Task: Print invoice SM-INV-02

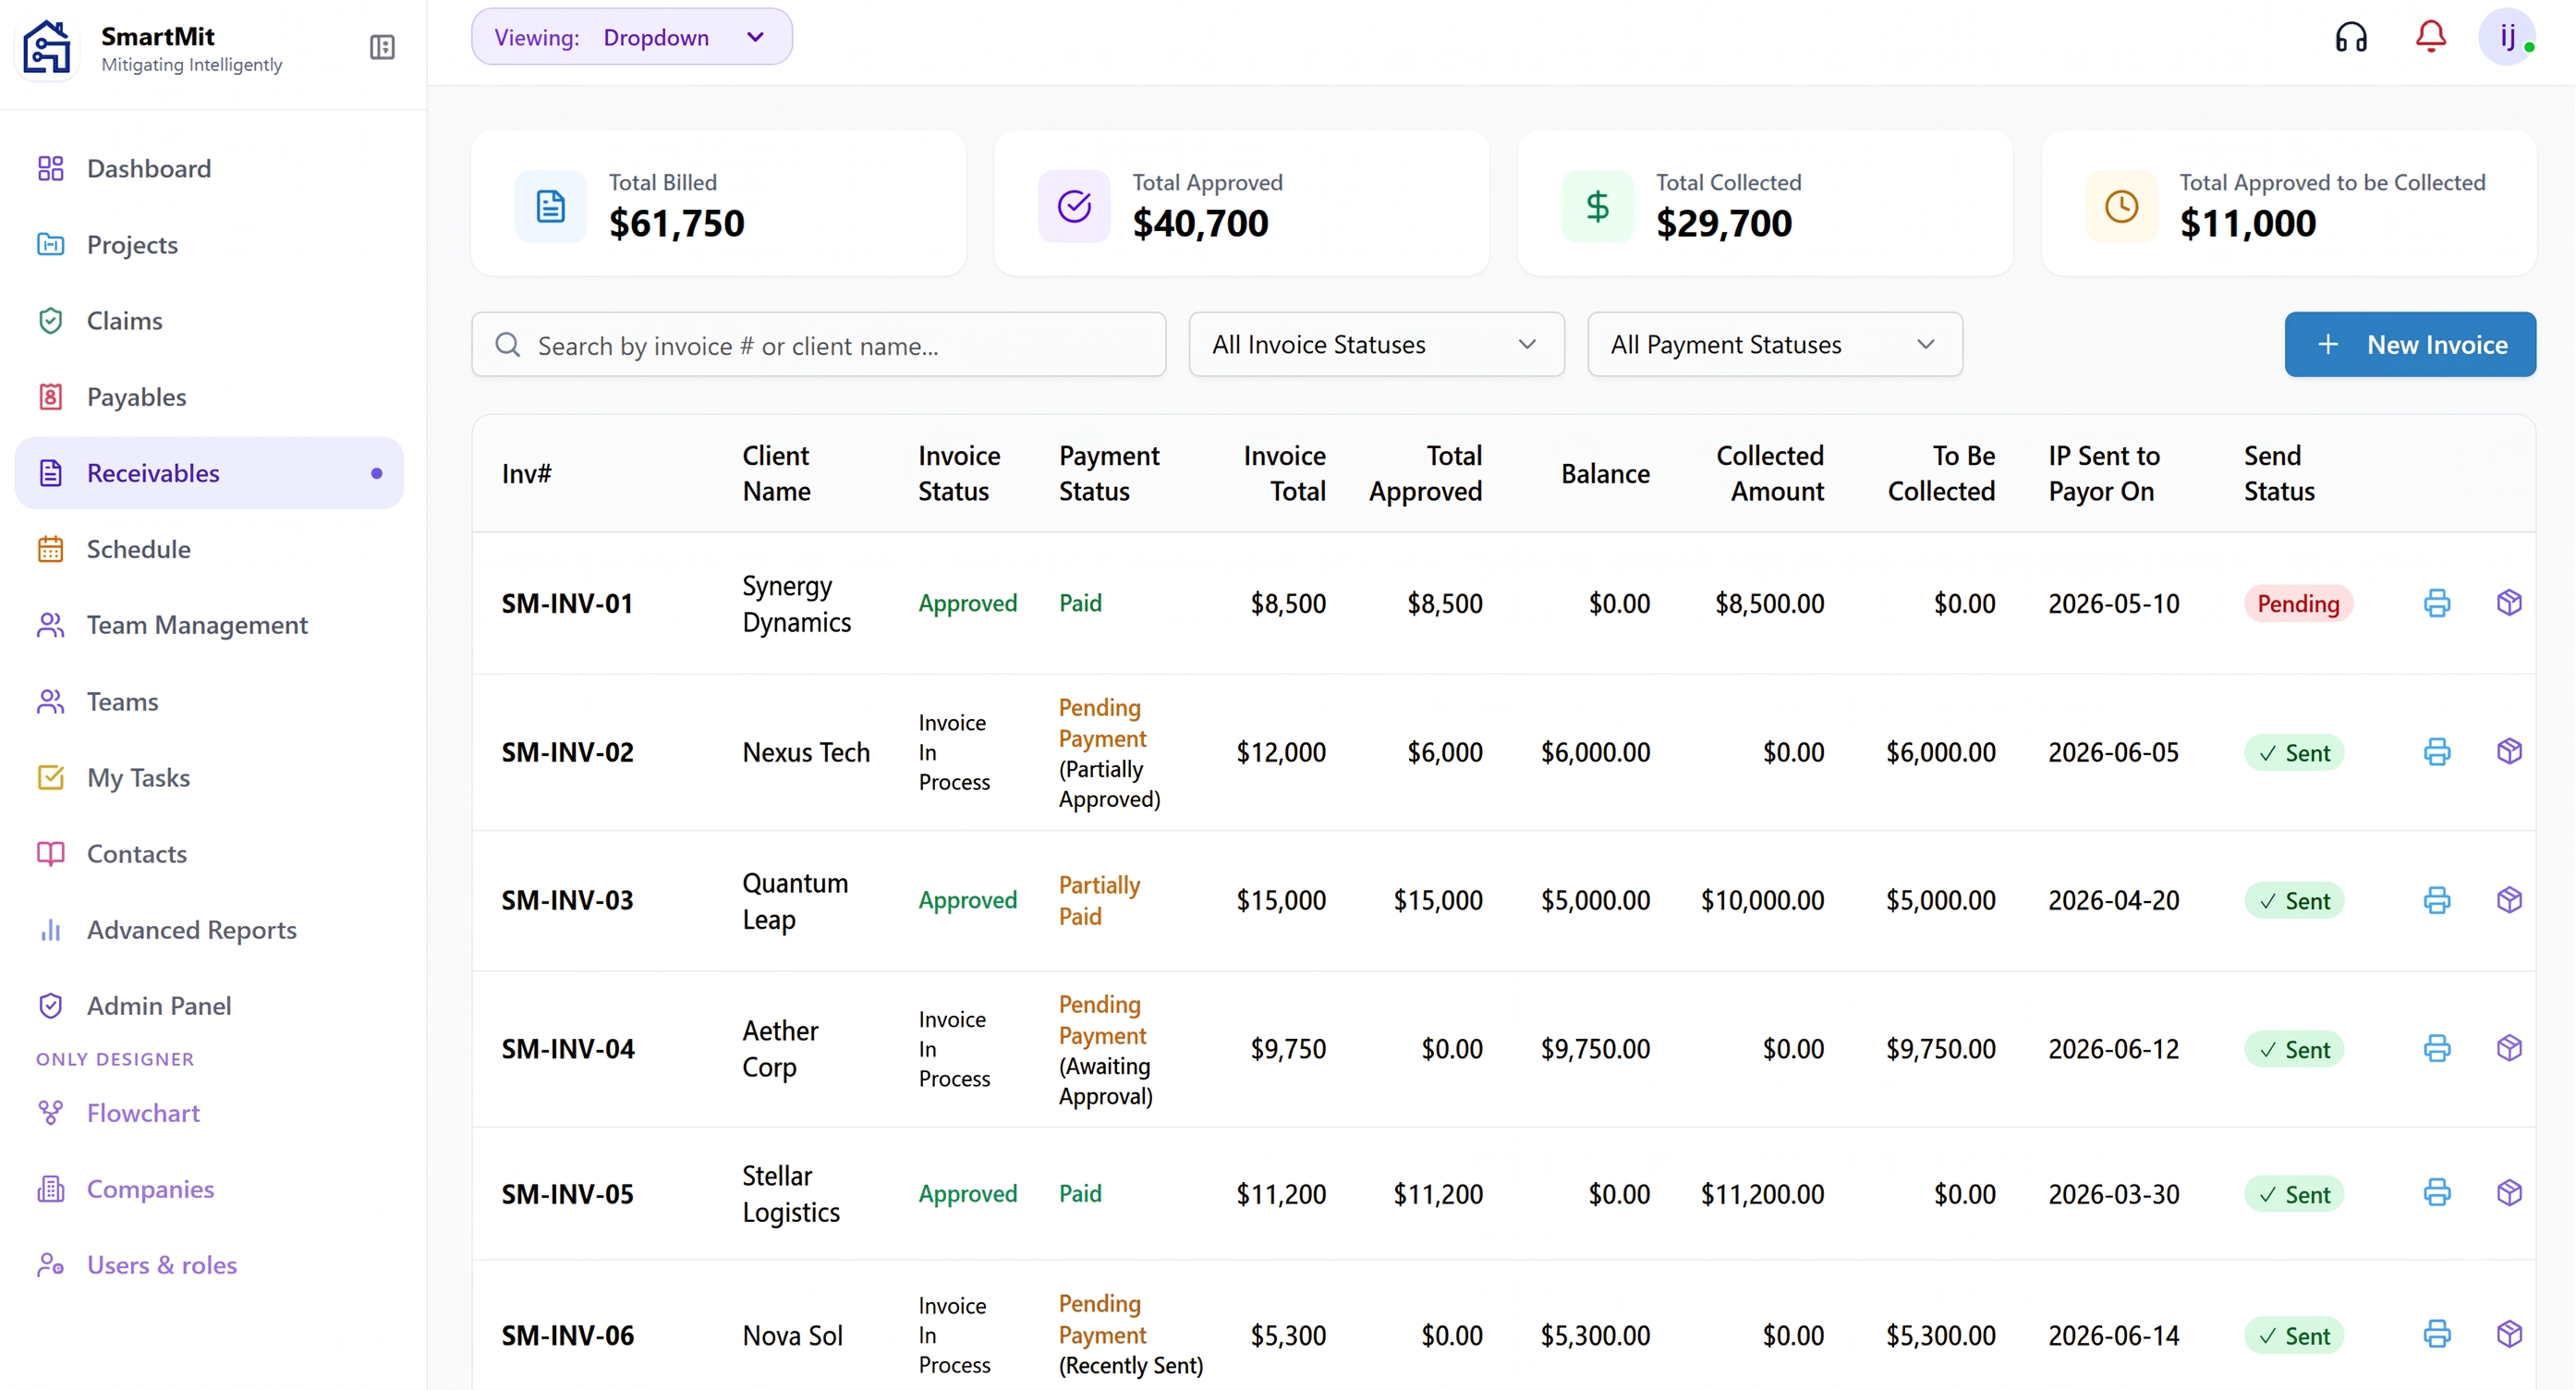Action: coord(2437,752)
